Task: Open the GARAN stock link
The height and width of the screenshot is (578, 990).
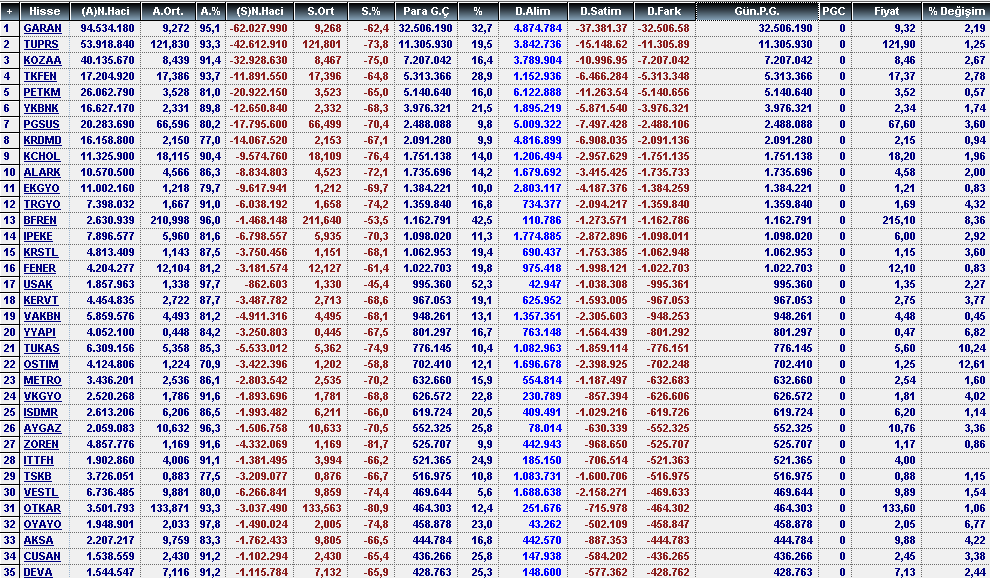Action: pos(42,28)
